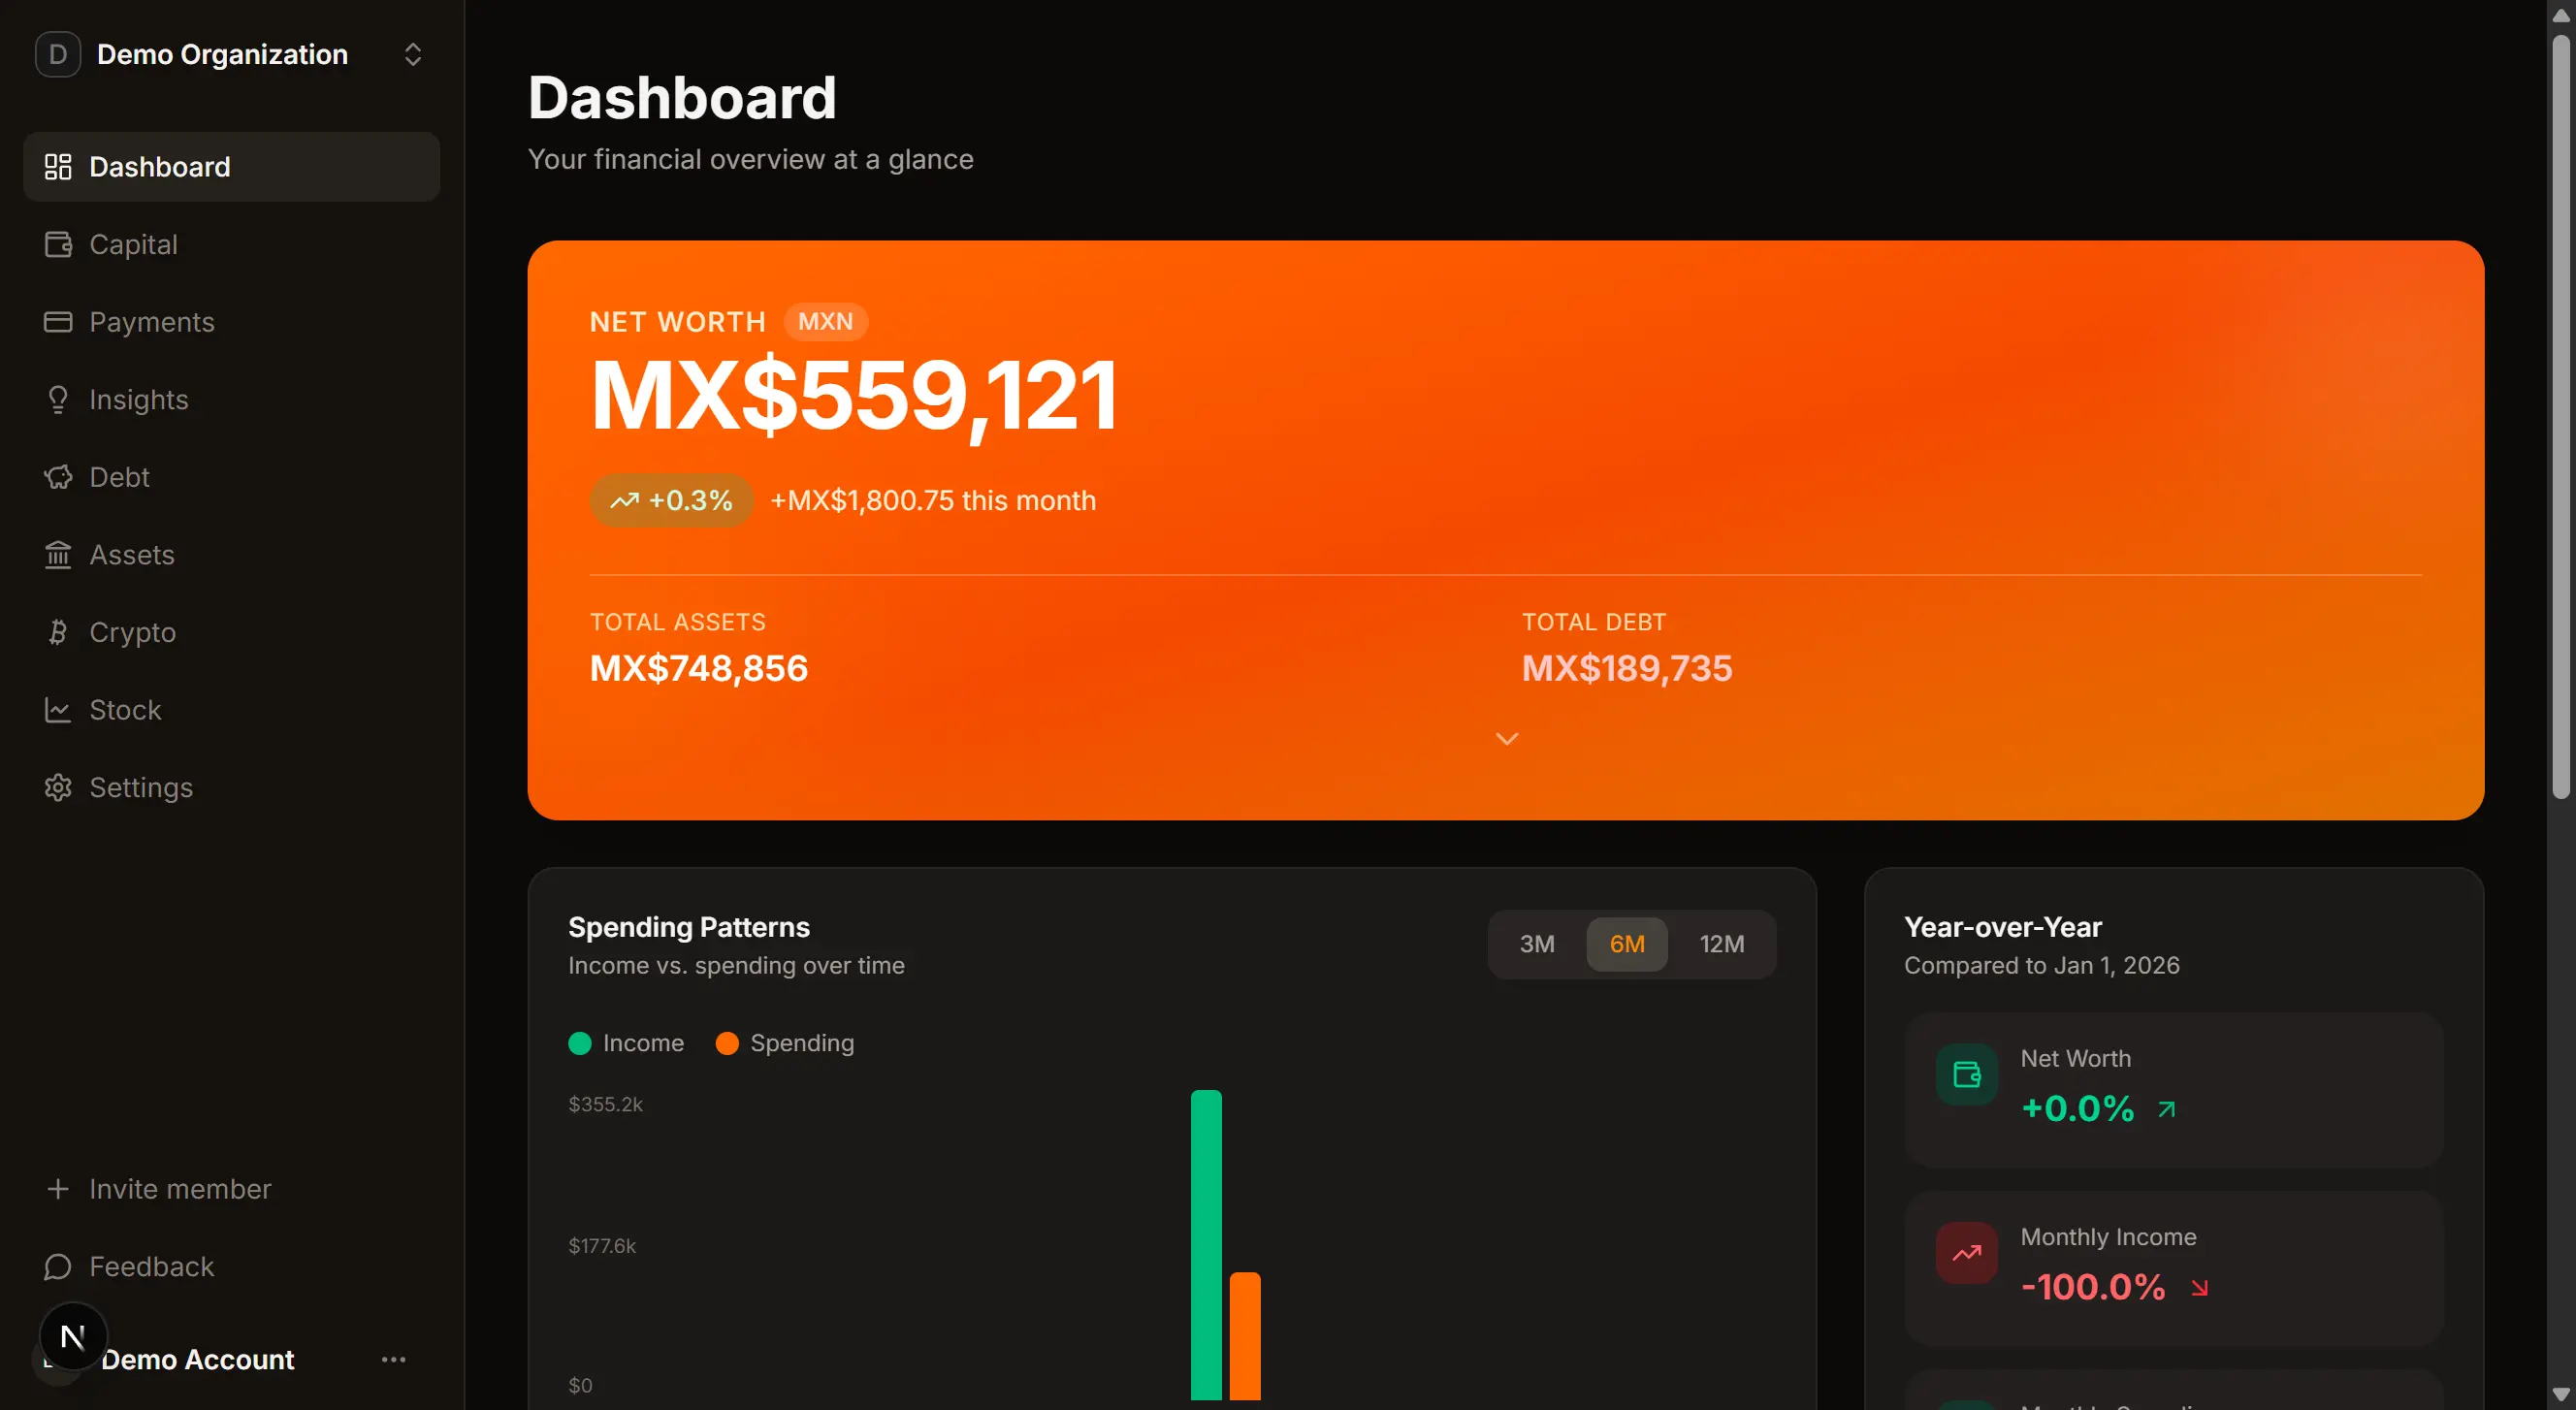This screenshot has height=1410, width=2576.
Task: Click the Settings gear icon
Action: [58, 787]
